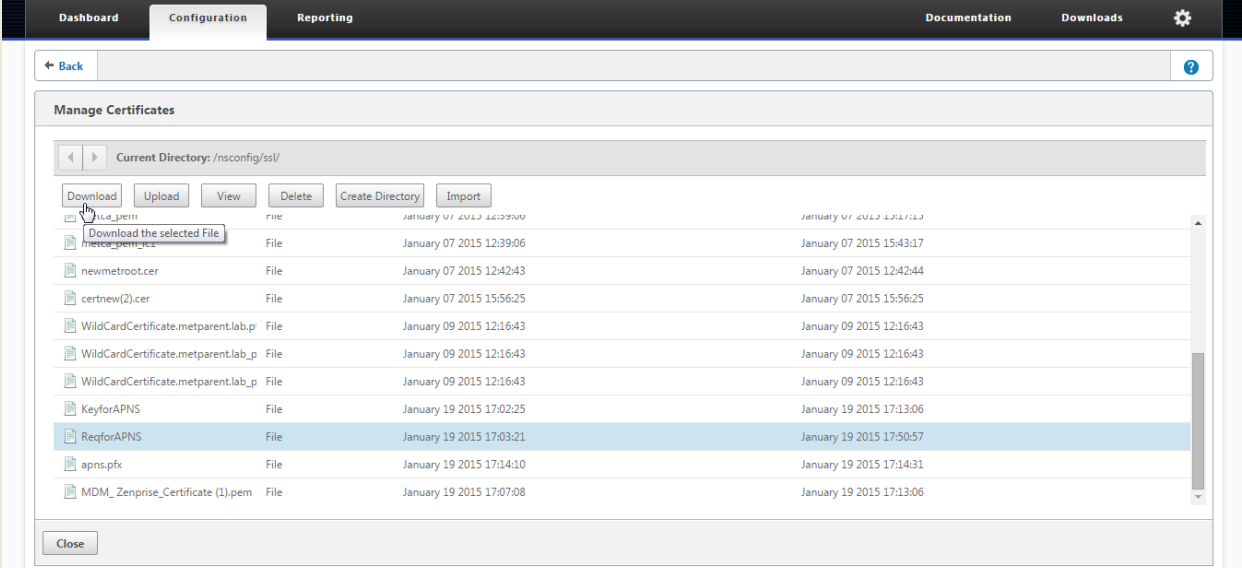Click the file icon beside newmetroot.cer
The height and width of the screenshot is (568, 1242).
[x=70, y=270]
